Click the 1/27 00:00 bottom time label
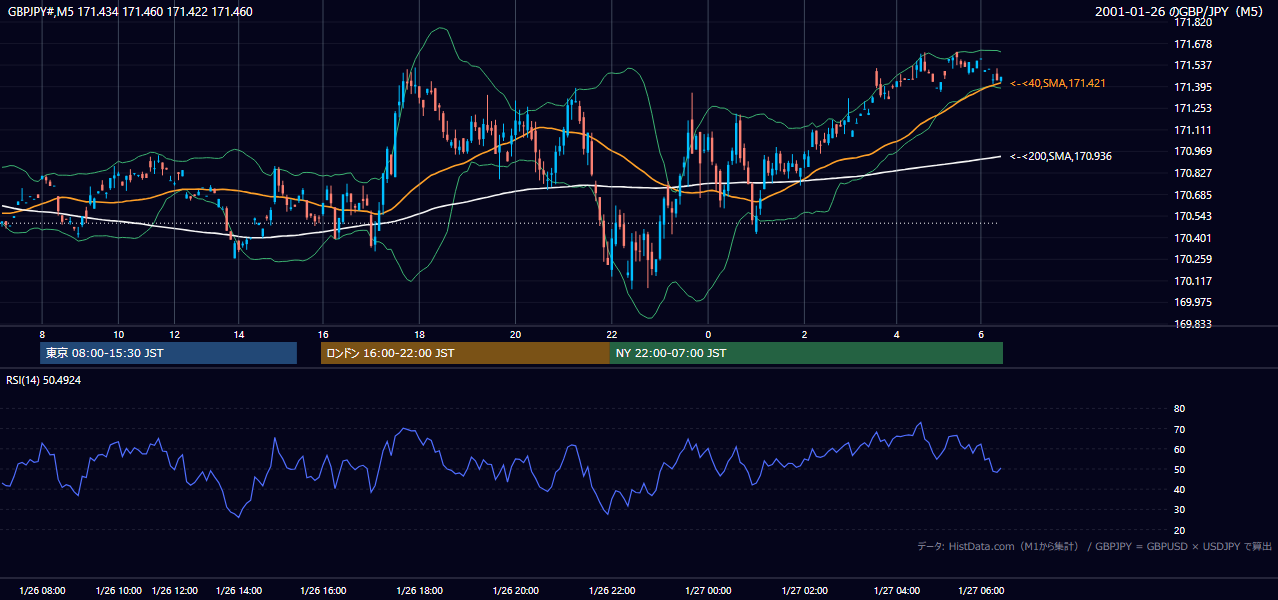Screen dimensions: 1278x600 tap(709, 591)
